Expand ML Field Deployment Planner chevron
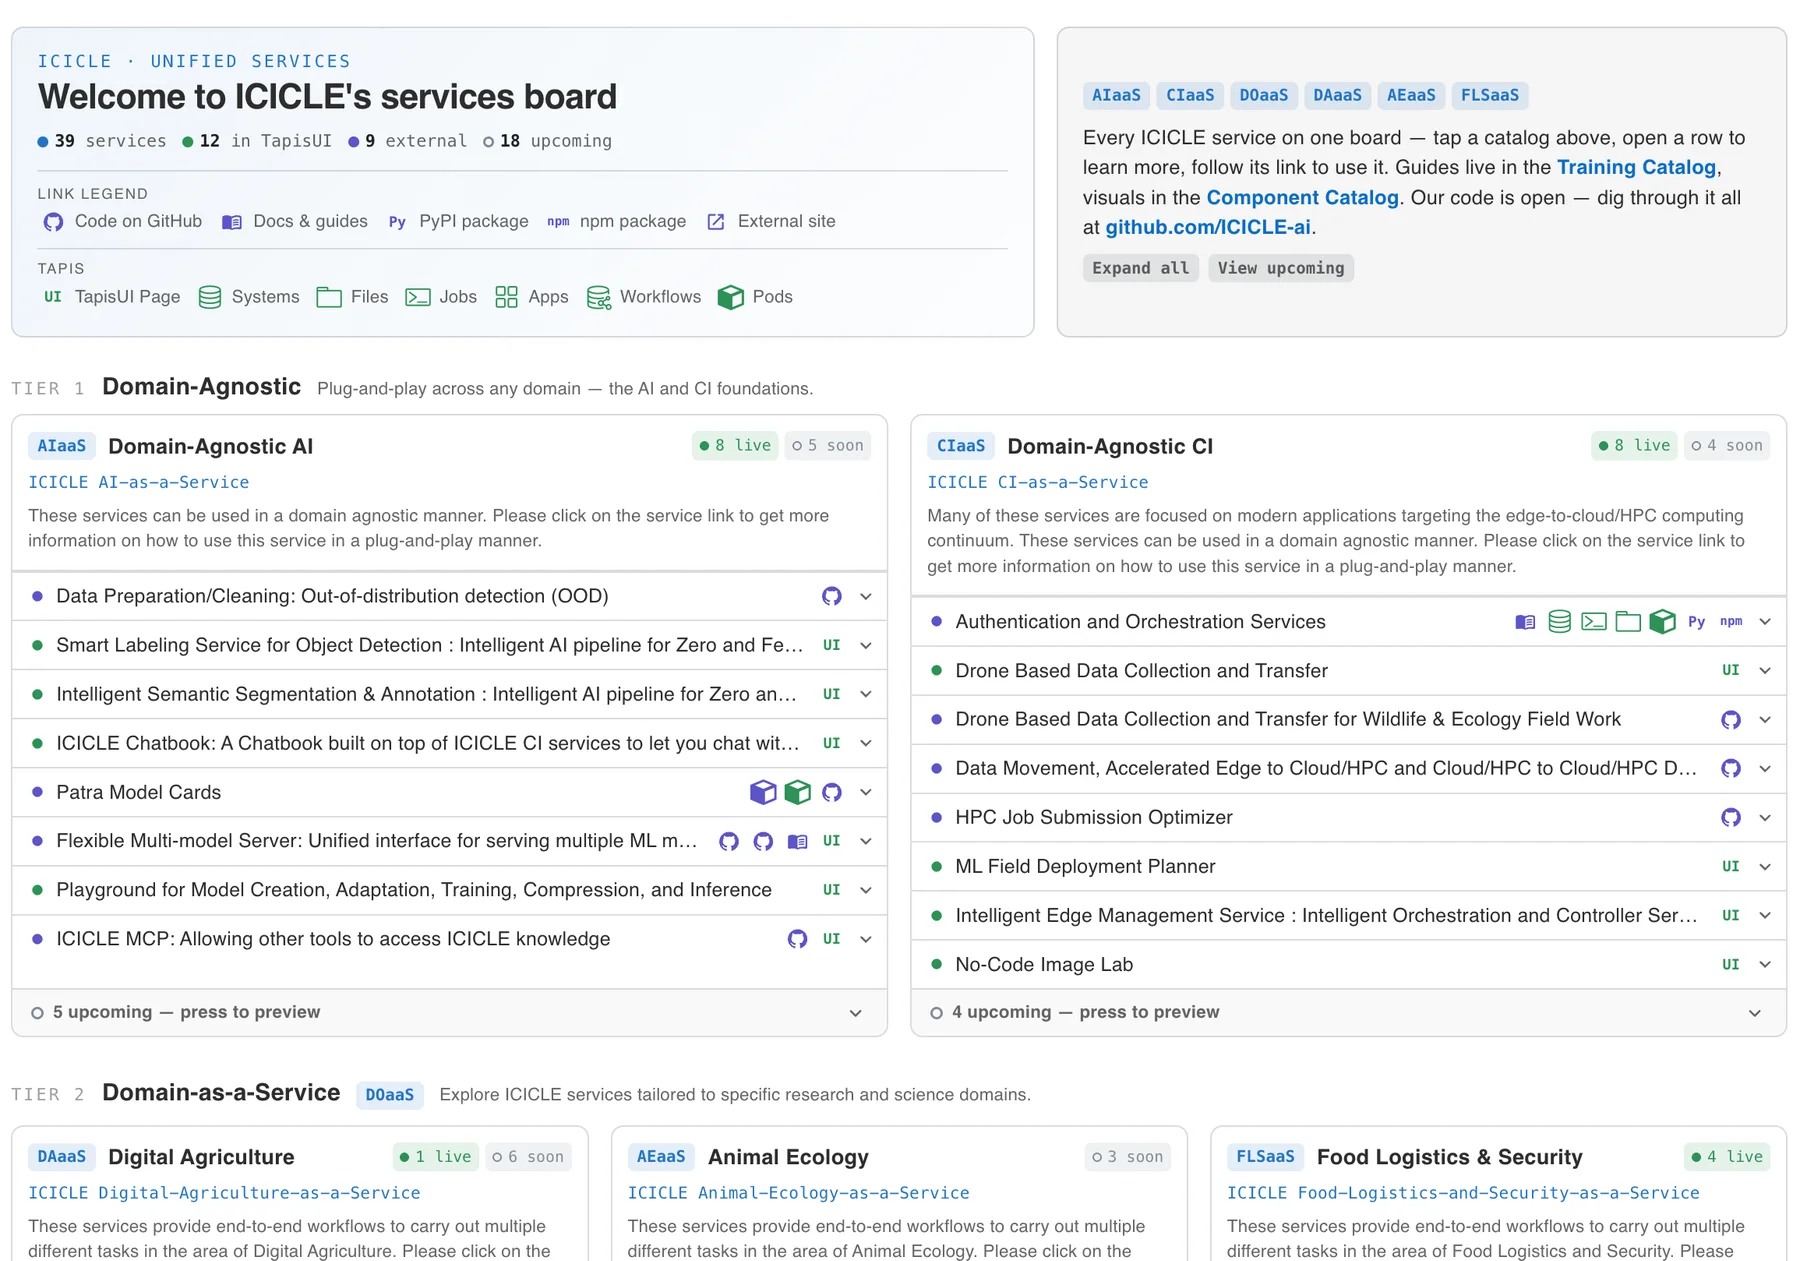 pos(1765,866)
